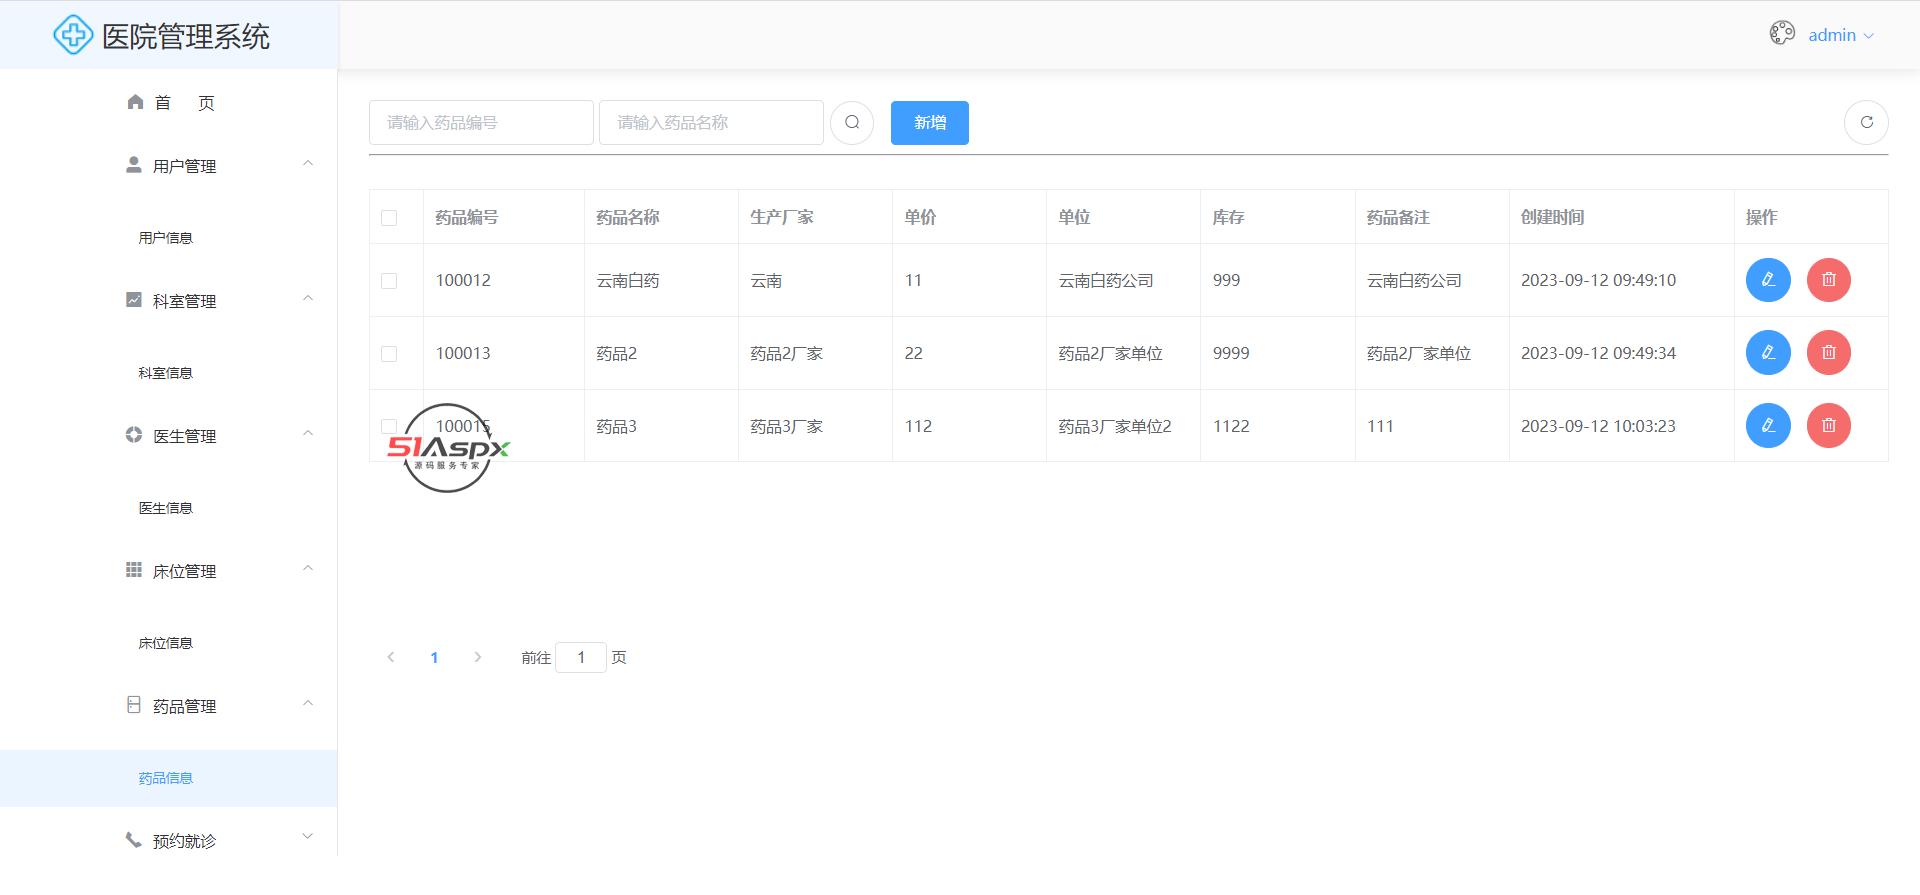
Task: Edit the 药品3 row
Action: point(1767,426)
